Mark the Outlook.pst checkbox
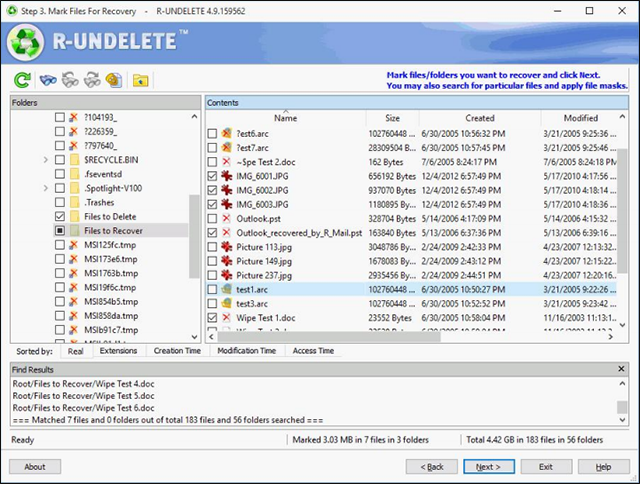The width and height of the screenshot is (640, 484). tap(212, 218)
